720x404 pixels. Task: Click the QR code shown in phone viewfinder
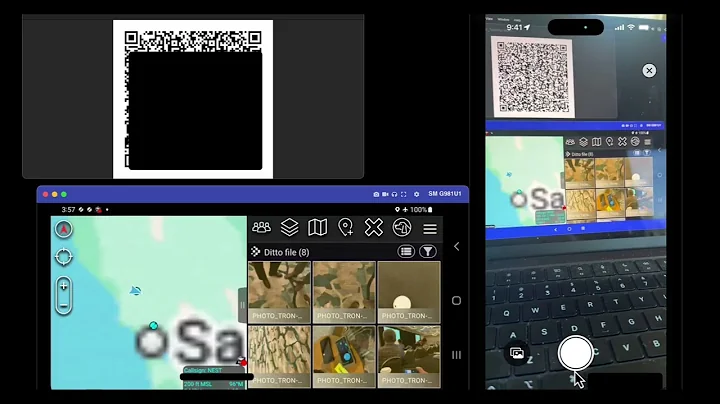click(x=533, y=77)
